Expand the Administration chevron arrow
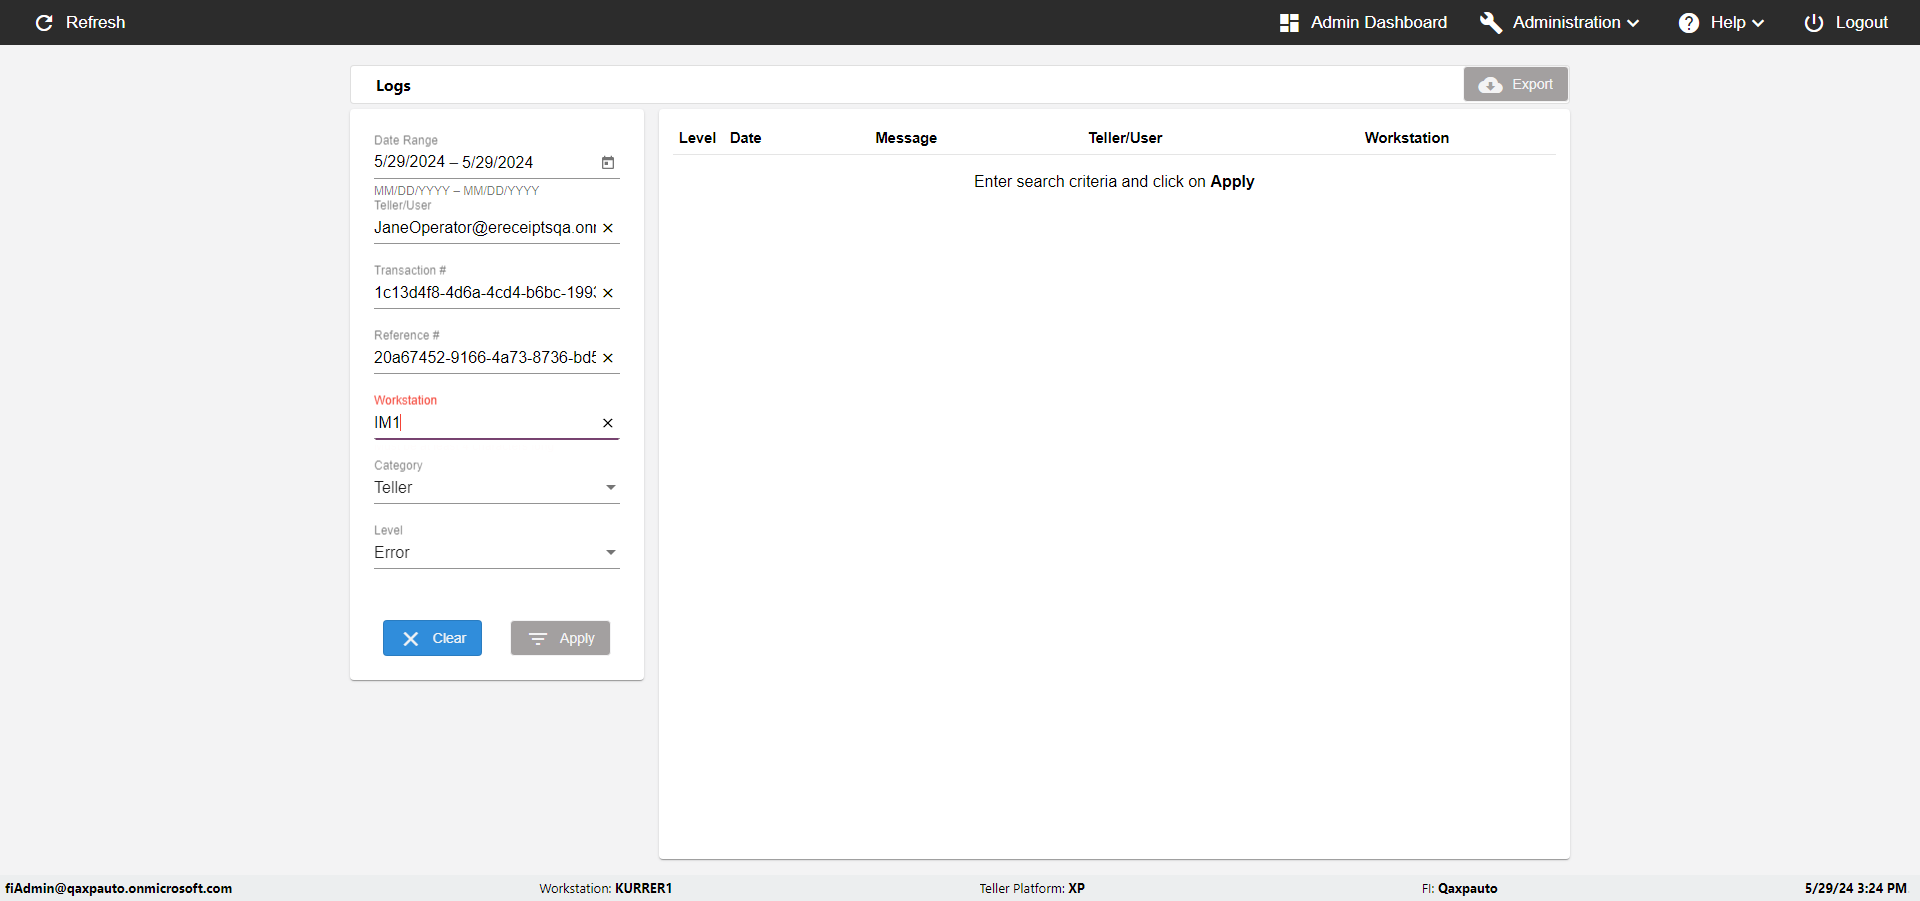Screen dimensions: 1920x901 [x=1633, y=23]
